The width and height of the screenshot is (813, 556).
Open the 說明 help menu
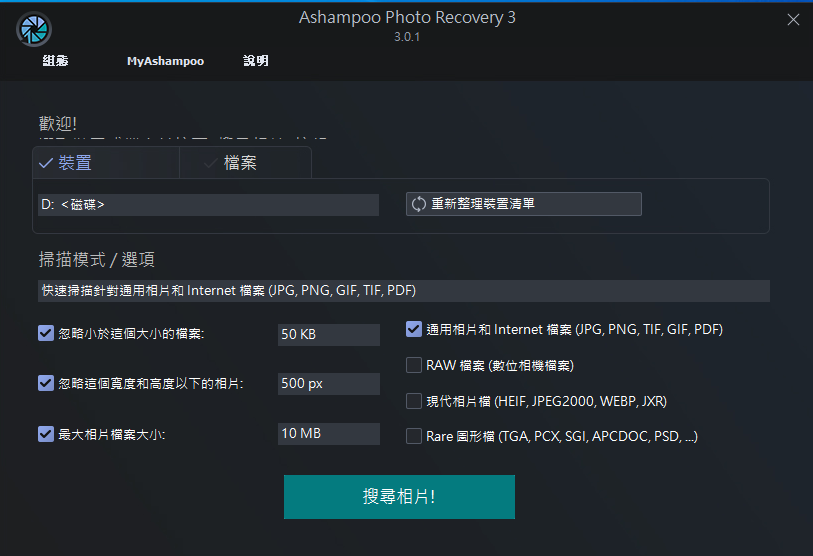256,61
